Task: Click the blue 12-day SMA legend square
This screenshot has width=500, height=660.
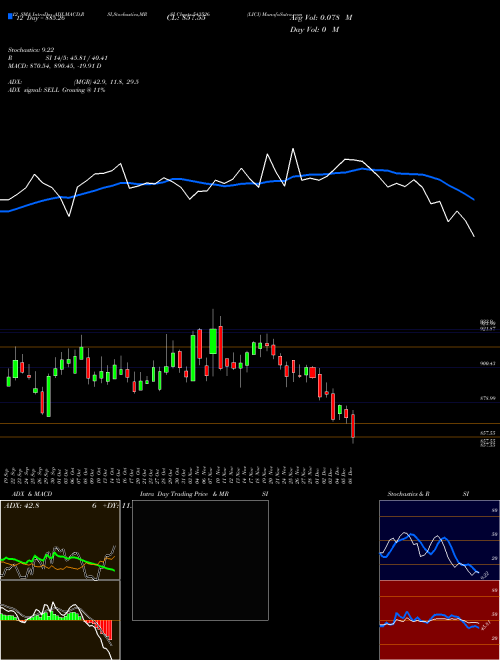Action: click(x=10, y=16)
